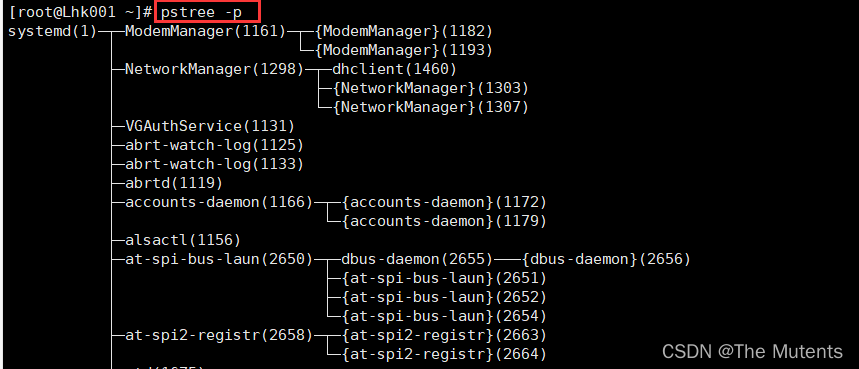This screenshot has height=369, width=859.
Task: Select accounts-daemon(1166) parent process
Action: tap(219, 203)
